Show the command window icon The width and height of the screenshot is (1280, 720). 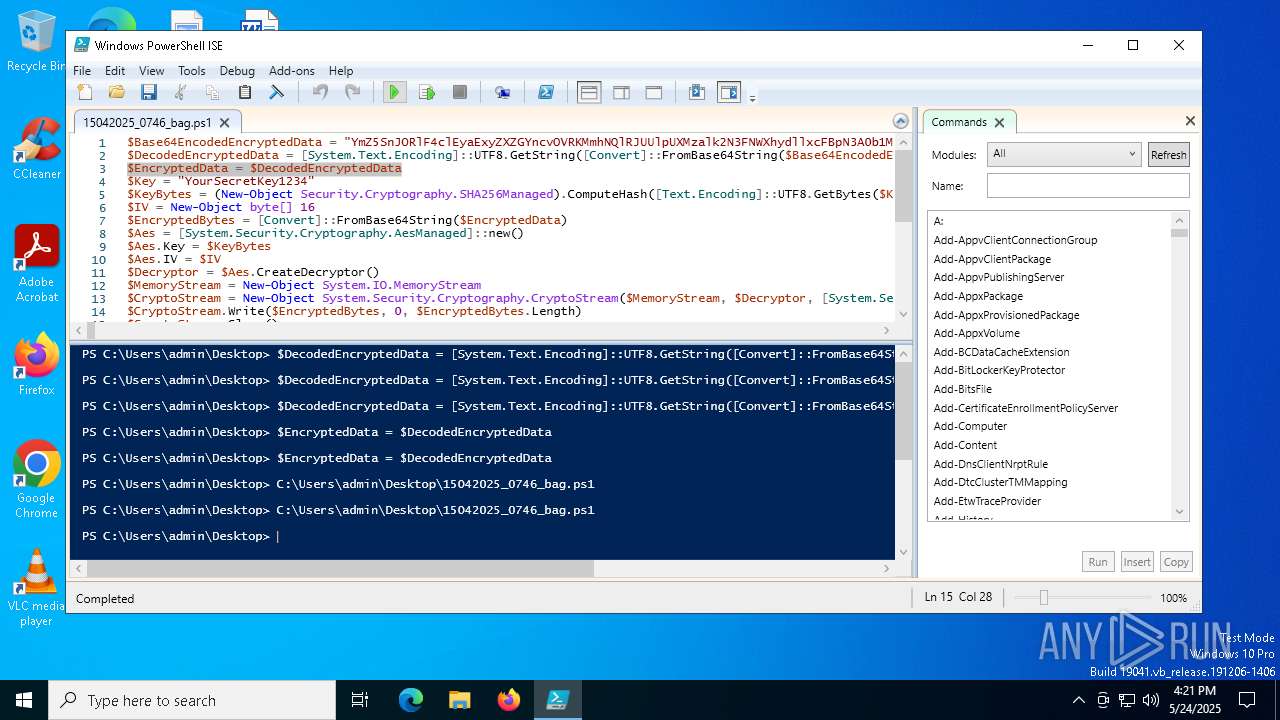coord(697,92)
